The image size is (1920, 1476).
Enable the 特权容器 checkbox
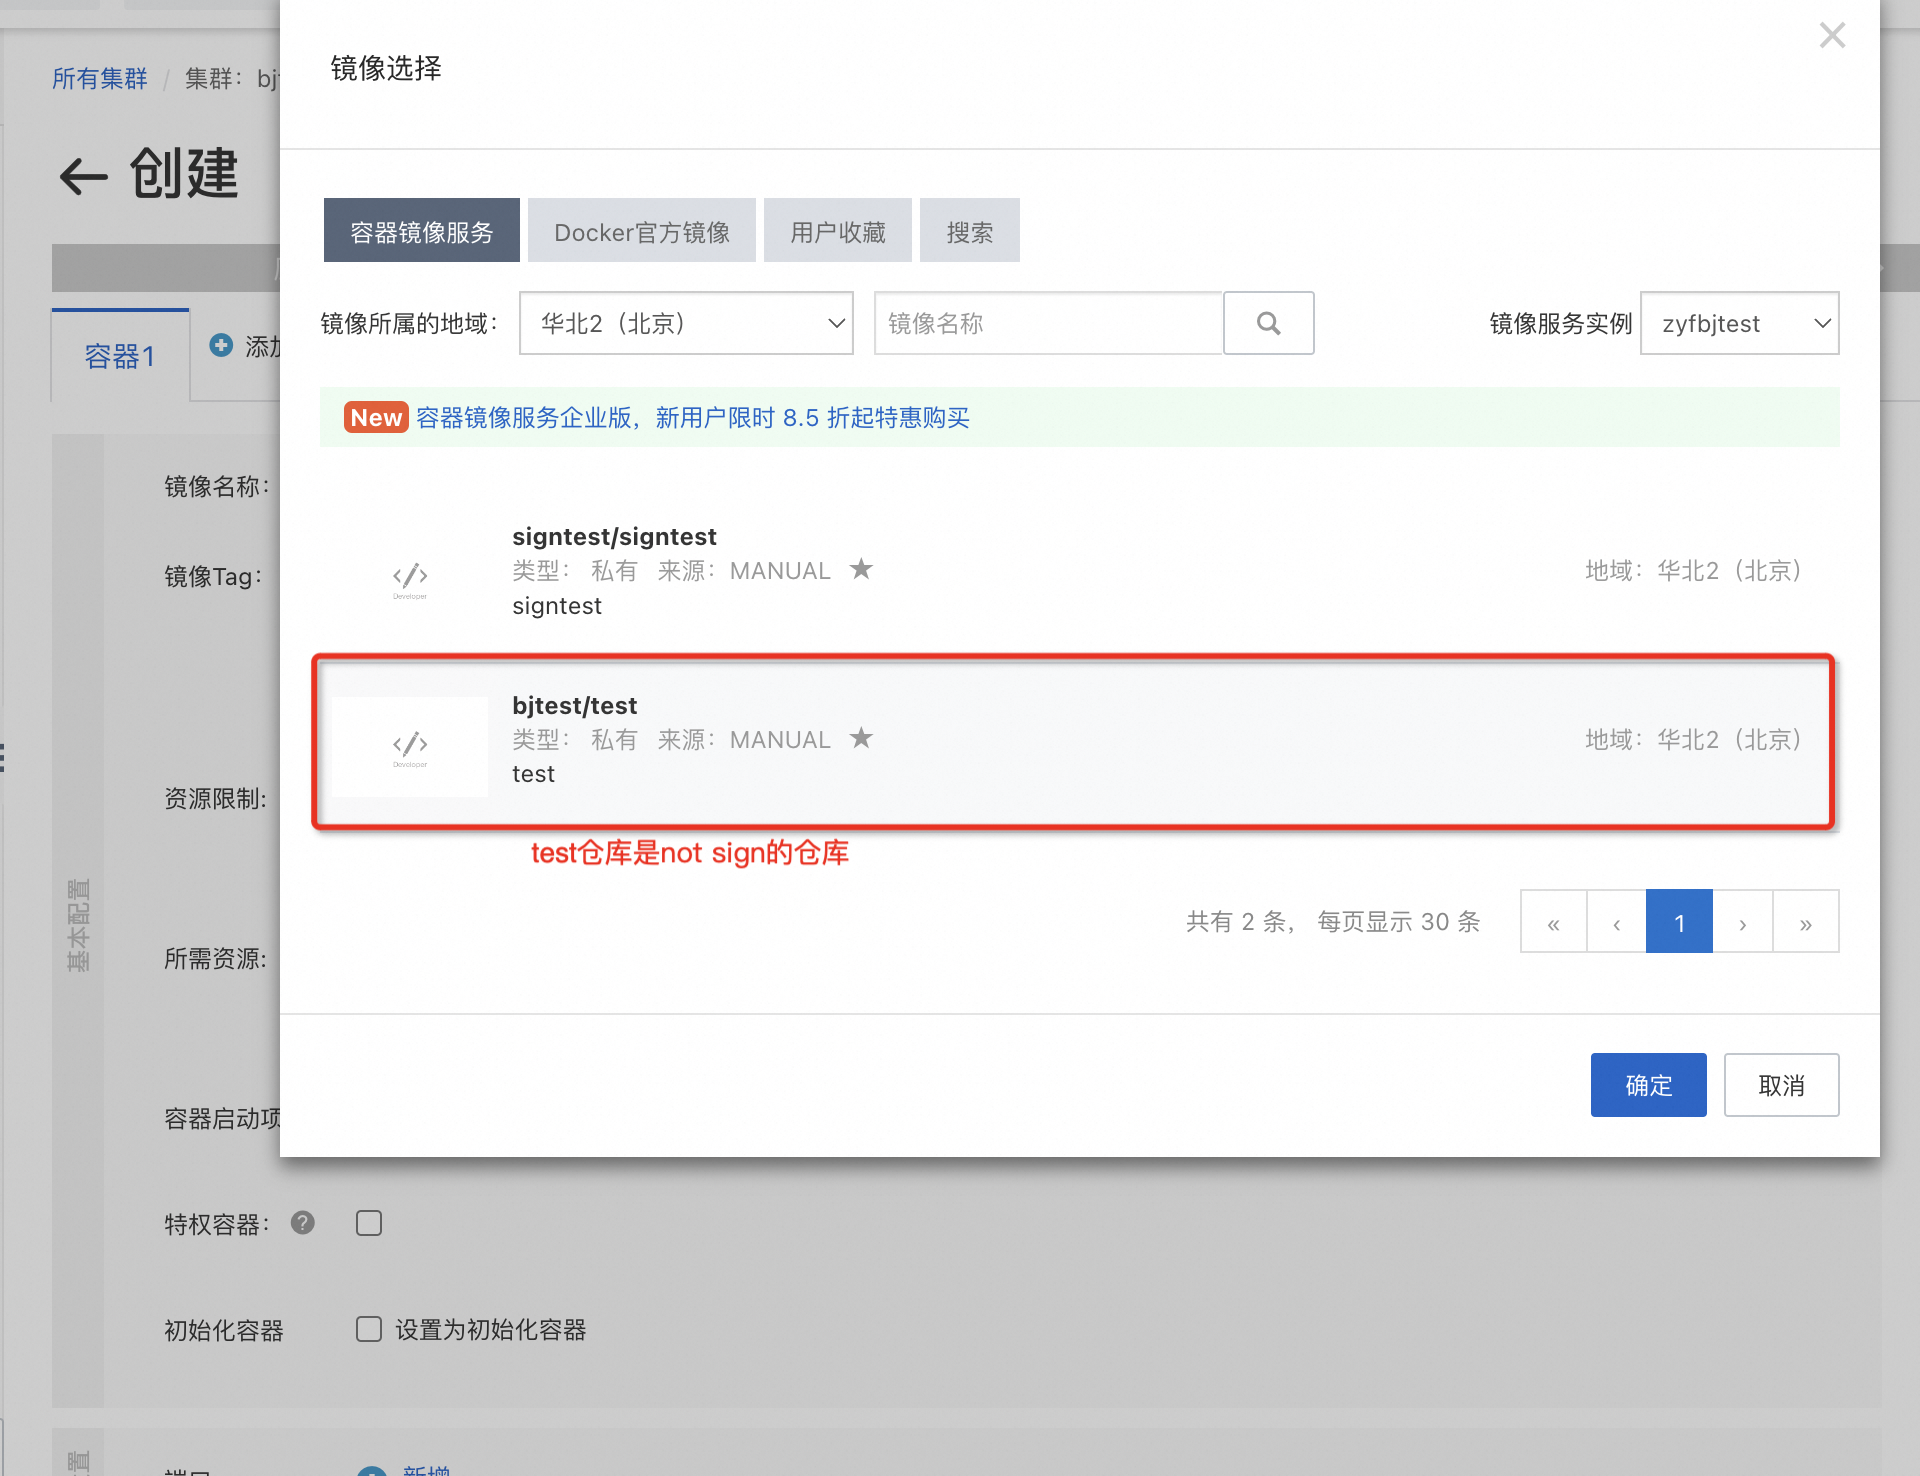(369, 1223)
